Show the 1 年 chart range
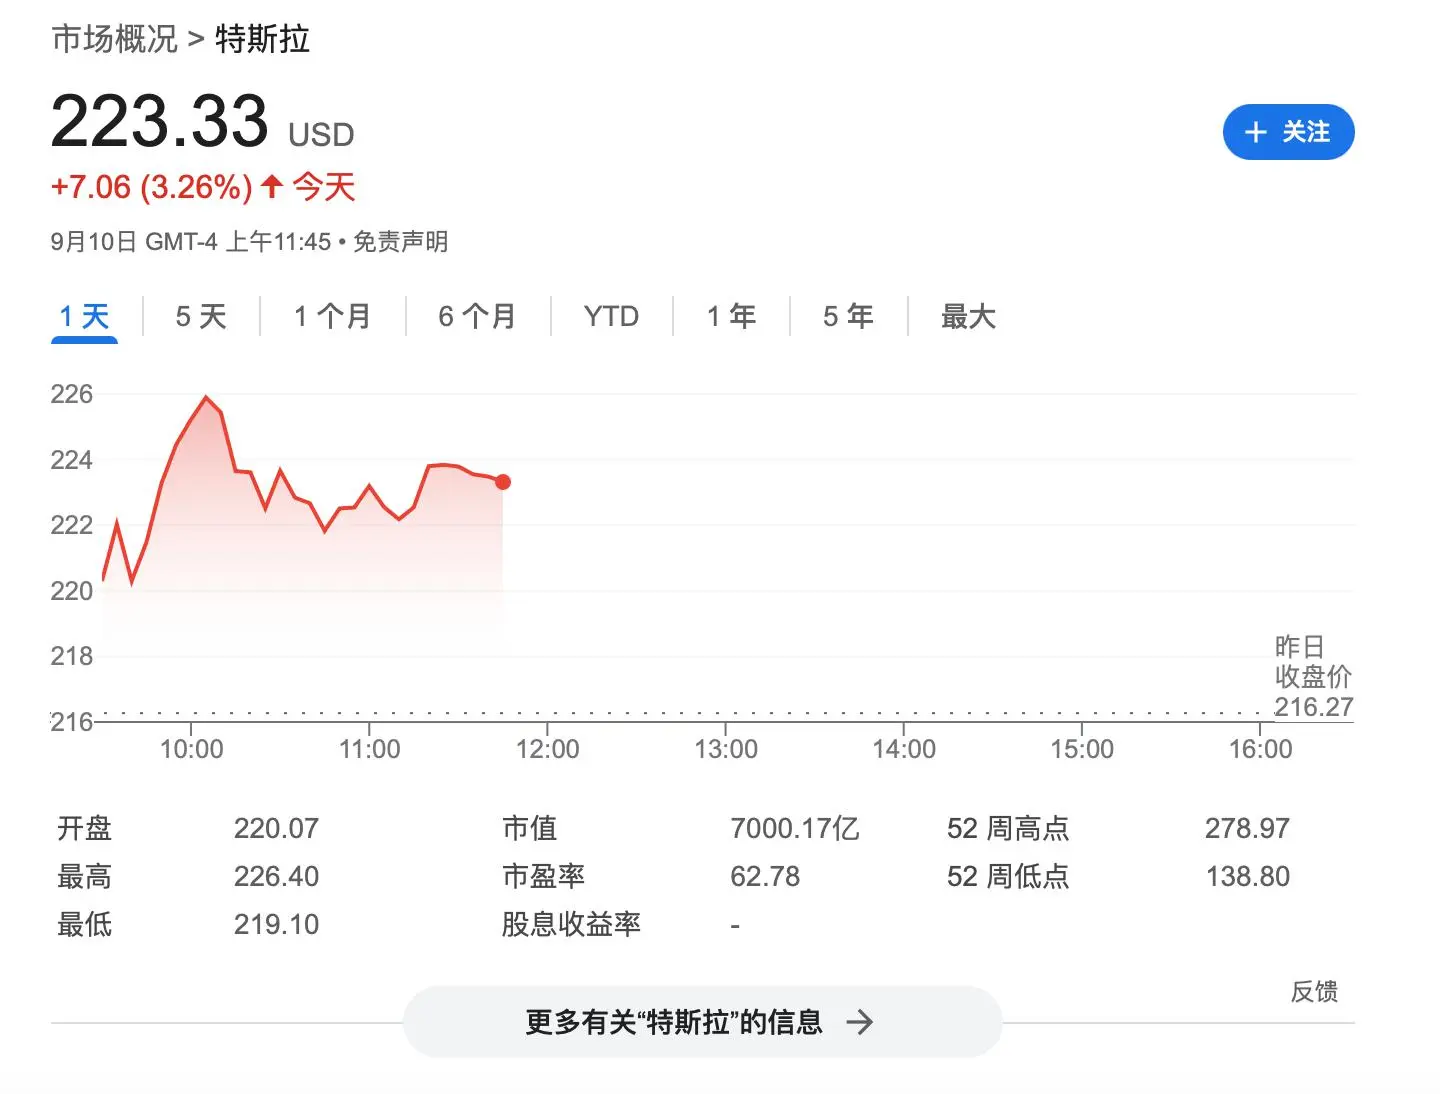 [731, 317]
